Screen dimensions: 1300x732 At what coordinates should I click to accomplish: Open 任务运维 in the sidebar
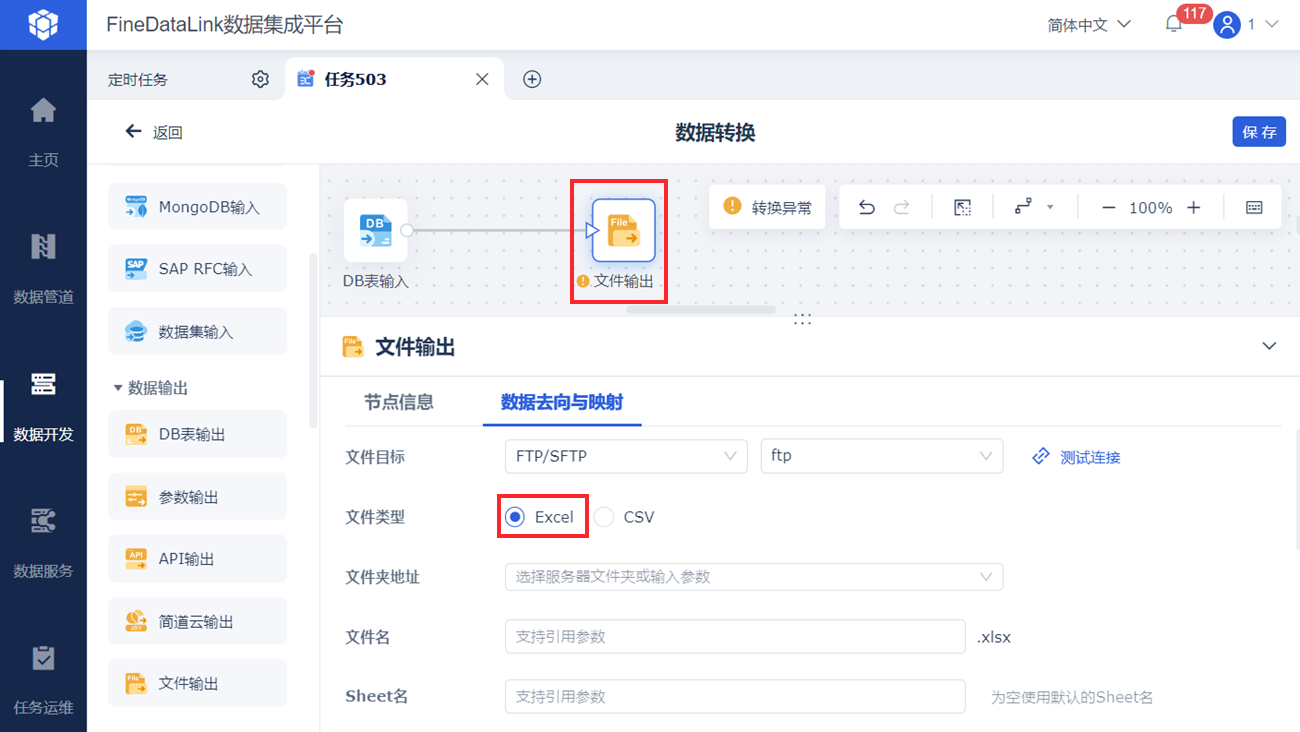(43, 680)
